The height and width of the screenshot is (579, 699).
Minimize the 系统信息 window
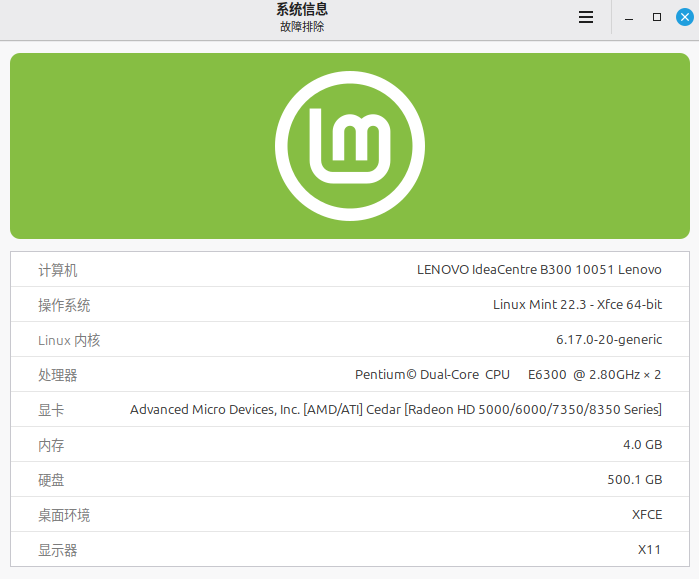point(629,18)
